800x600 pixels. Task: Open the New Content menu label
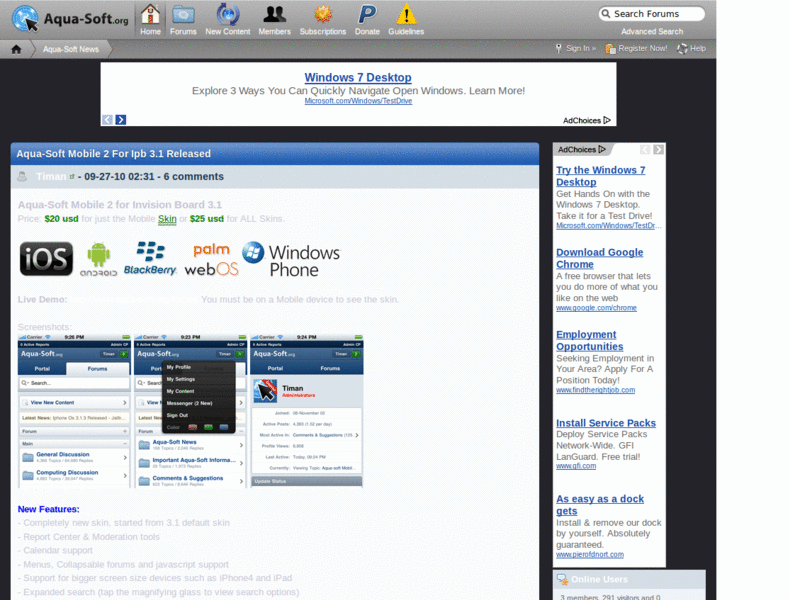tap(228, 32)
